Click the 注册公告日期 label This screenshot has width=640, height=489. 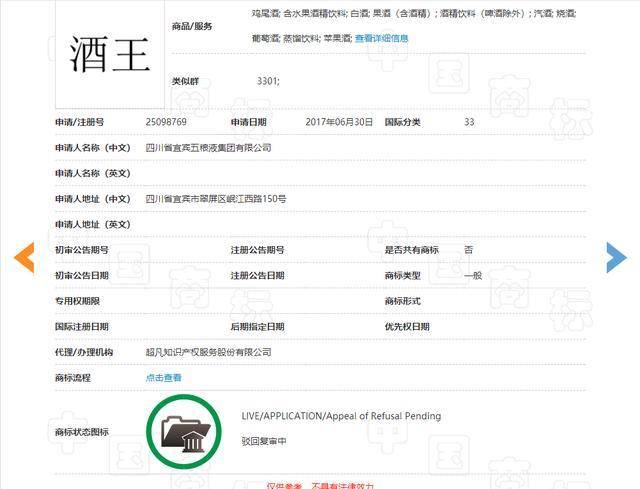(x=257, y=276)
